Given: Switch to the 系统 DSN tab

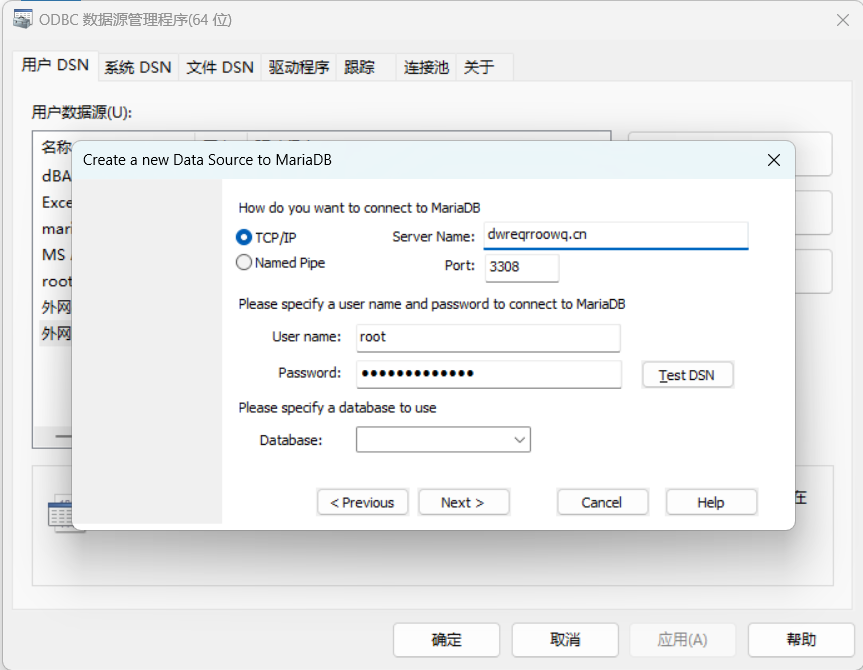Looking at the screenshot, I should (x=138, y=67).
